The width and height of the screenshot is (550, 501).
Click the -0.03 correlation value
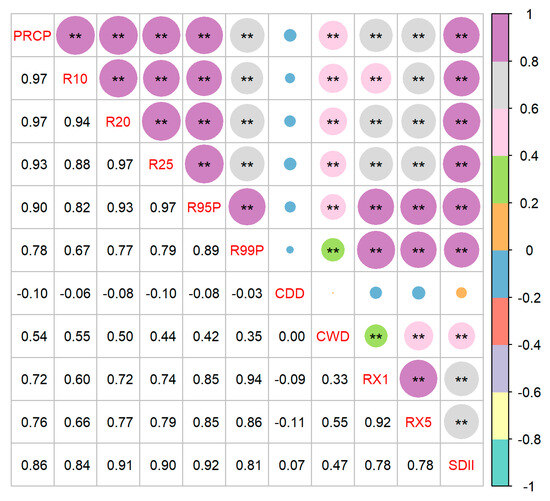click(x=247, y=294)
